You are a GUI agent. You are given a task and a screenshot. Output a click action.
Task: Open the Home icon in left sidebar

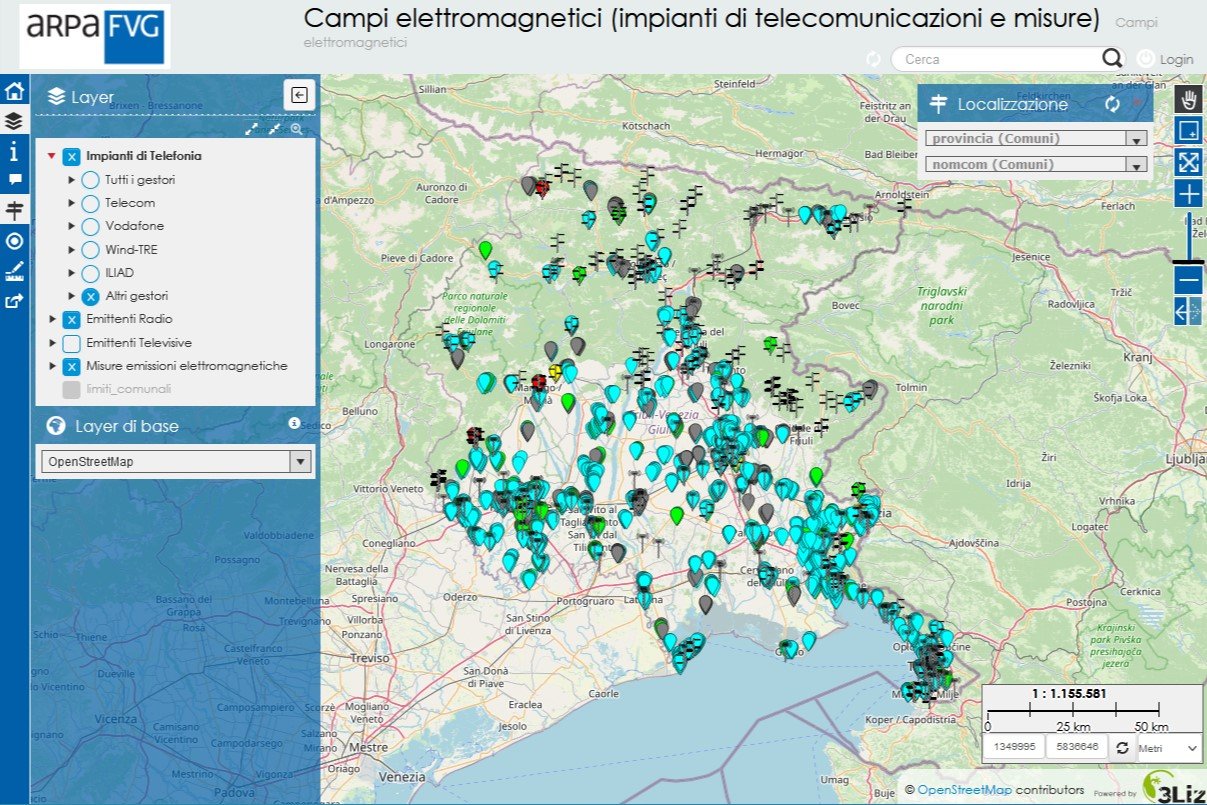(14, 92)
